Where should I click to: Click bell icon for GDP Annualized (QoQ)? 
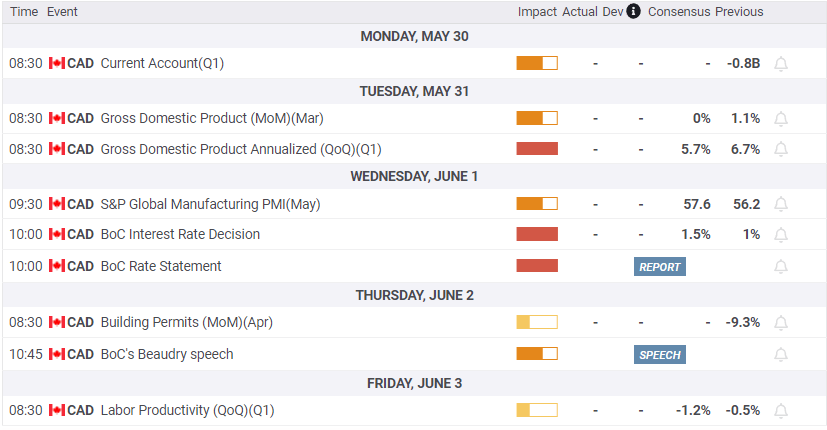coord(781,150)
